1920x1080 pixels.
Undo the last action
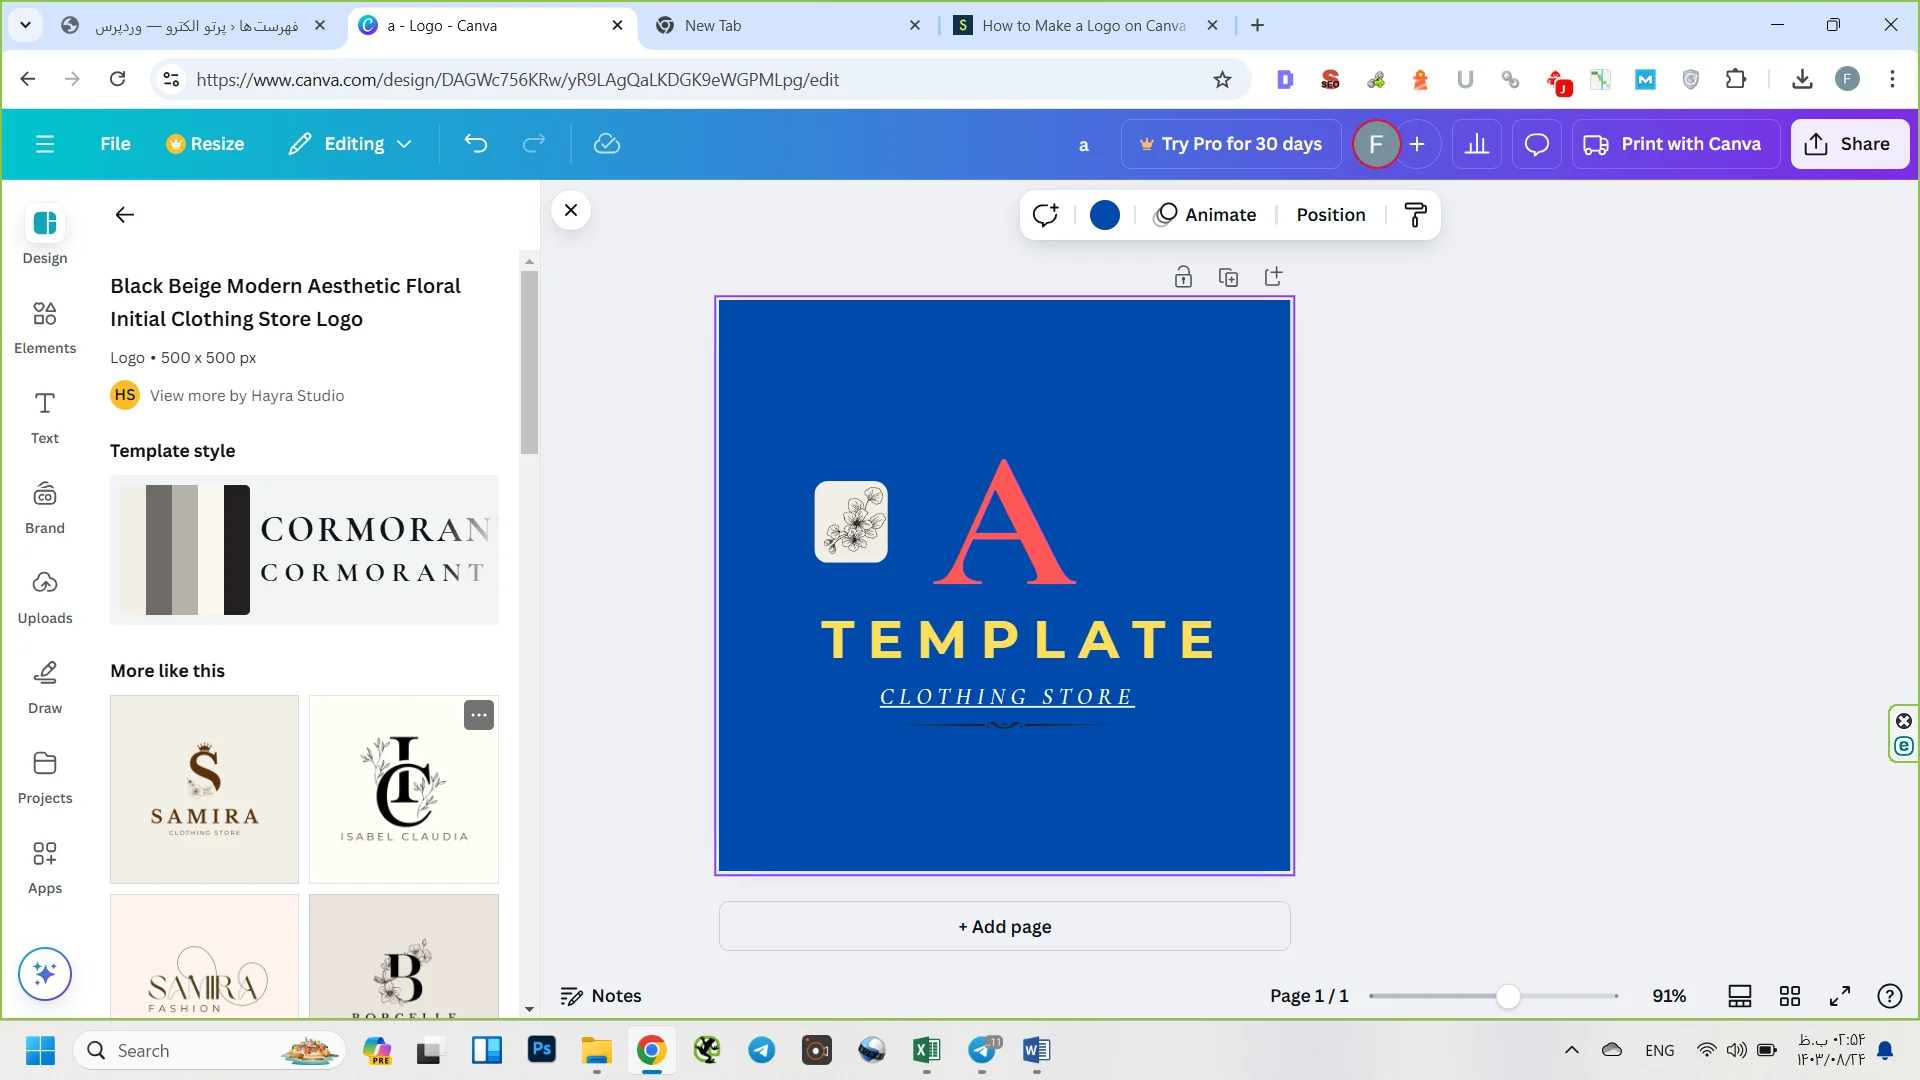pos(476,144)
